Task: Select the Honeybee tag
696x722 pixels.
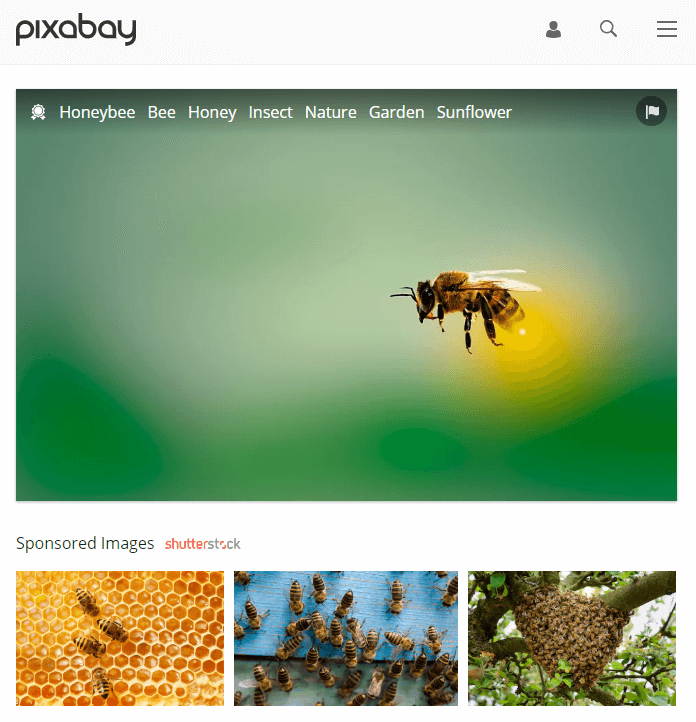Action: point(97,112)
